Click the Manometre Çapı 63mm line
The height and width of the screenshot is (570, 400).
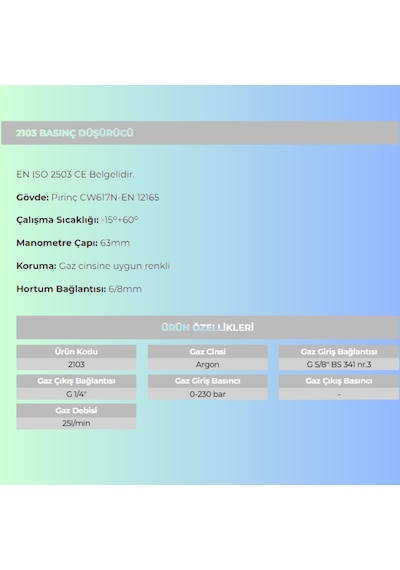73,243
